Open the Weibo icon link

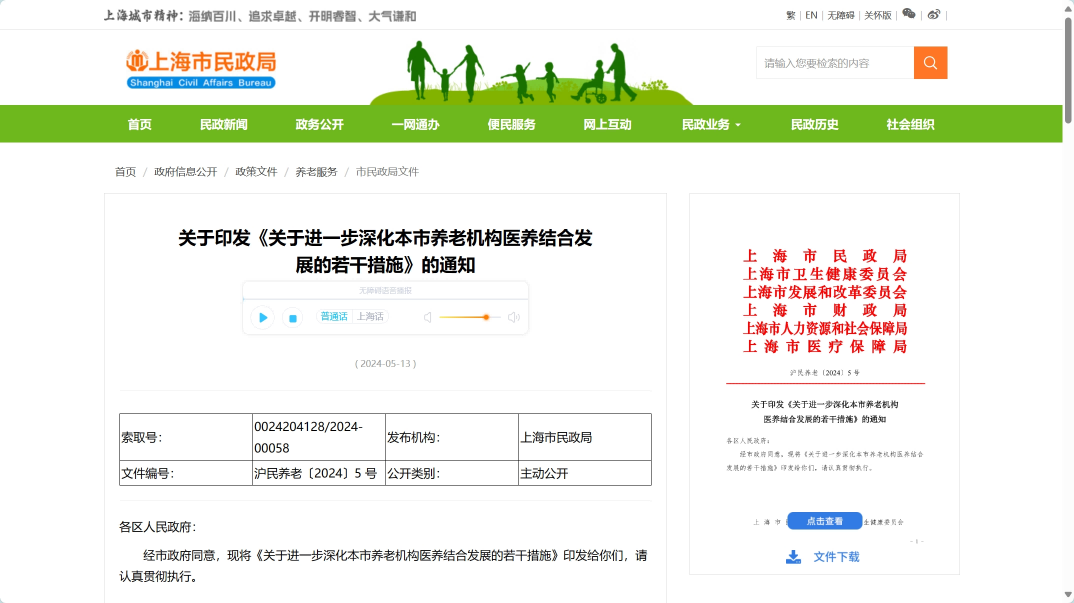934,14
